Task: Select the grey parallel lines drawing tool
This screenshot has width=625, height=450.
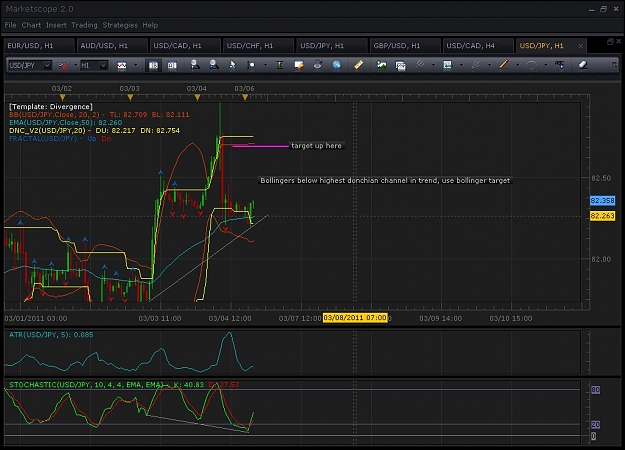Action: click(x=419, y=65)
